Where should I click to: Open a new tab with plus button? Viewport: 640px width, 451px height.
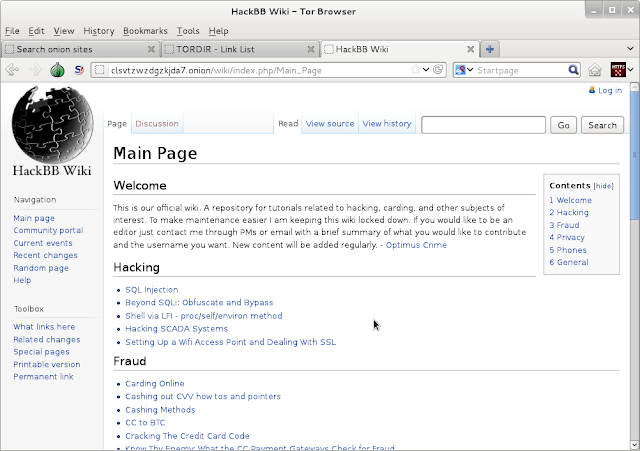[490, 49]
